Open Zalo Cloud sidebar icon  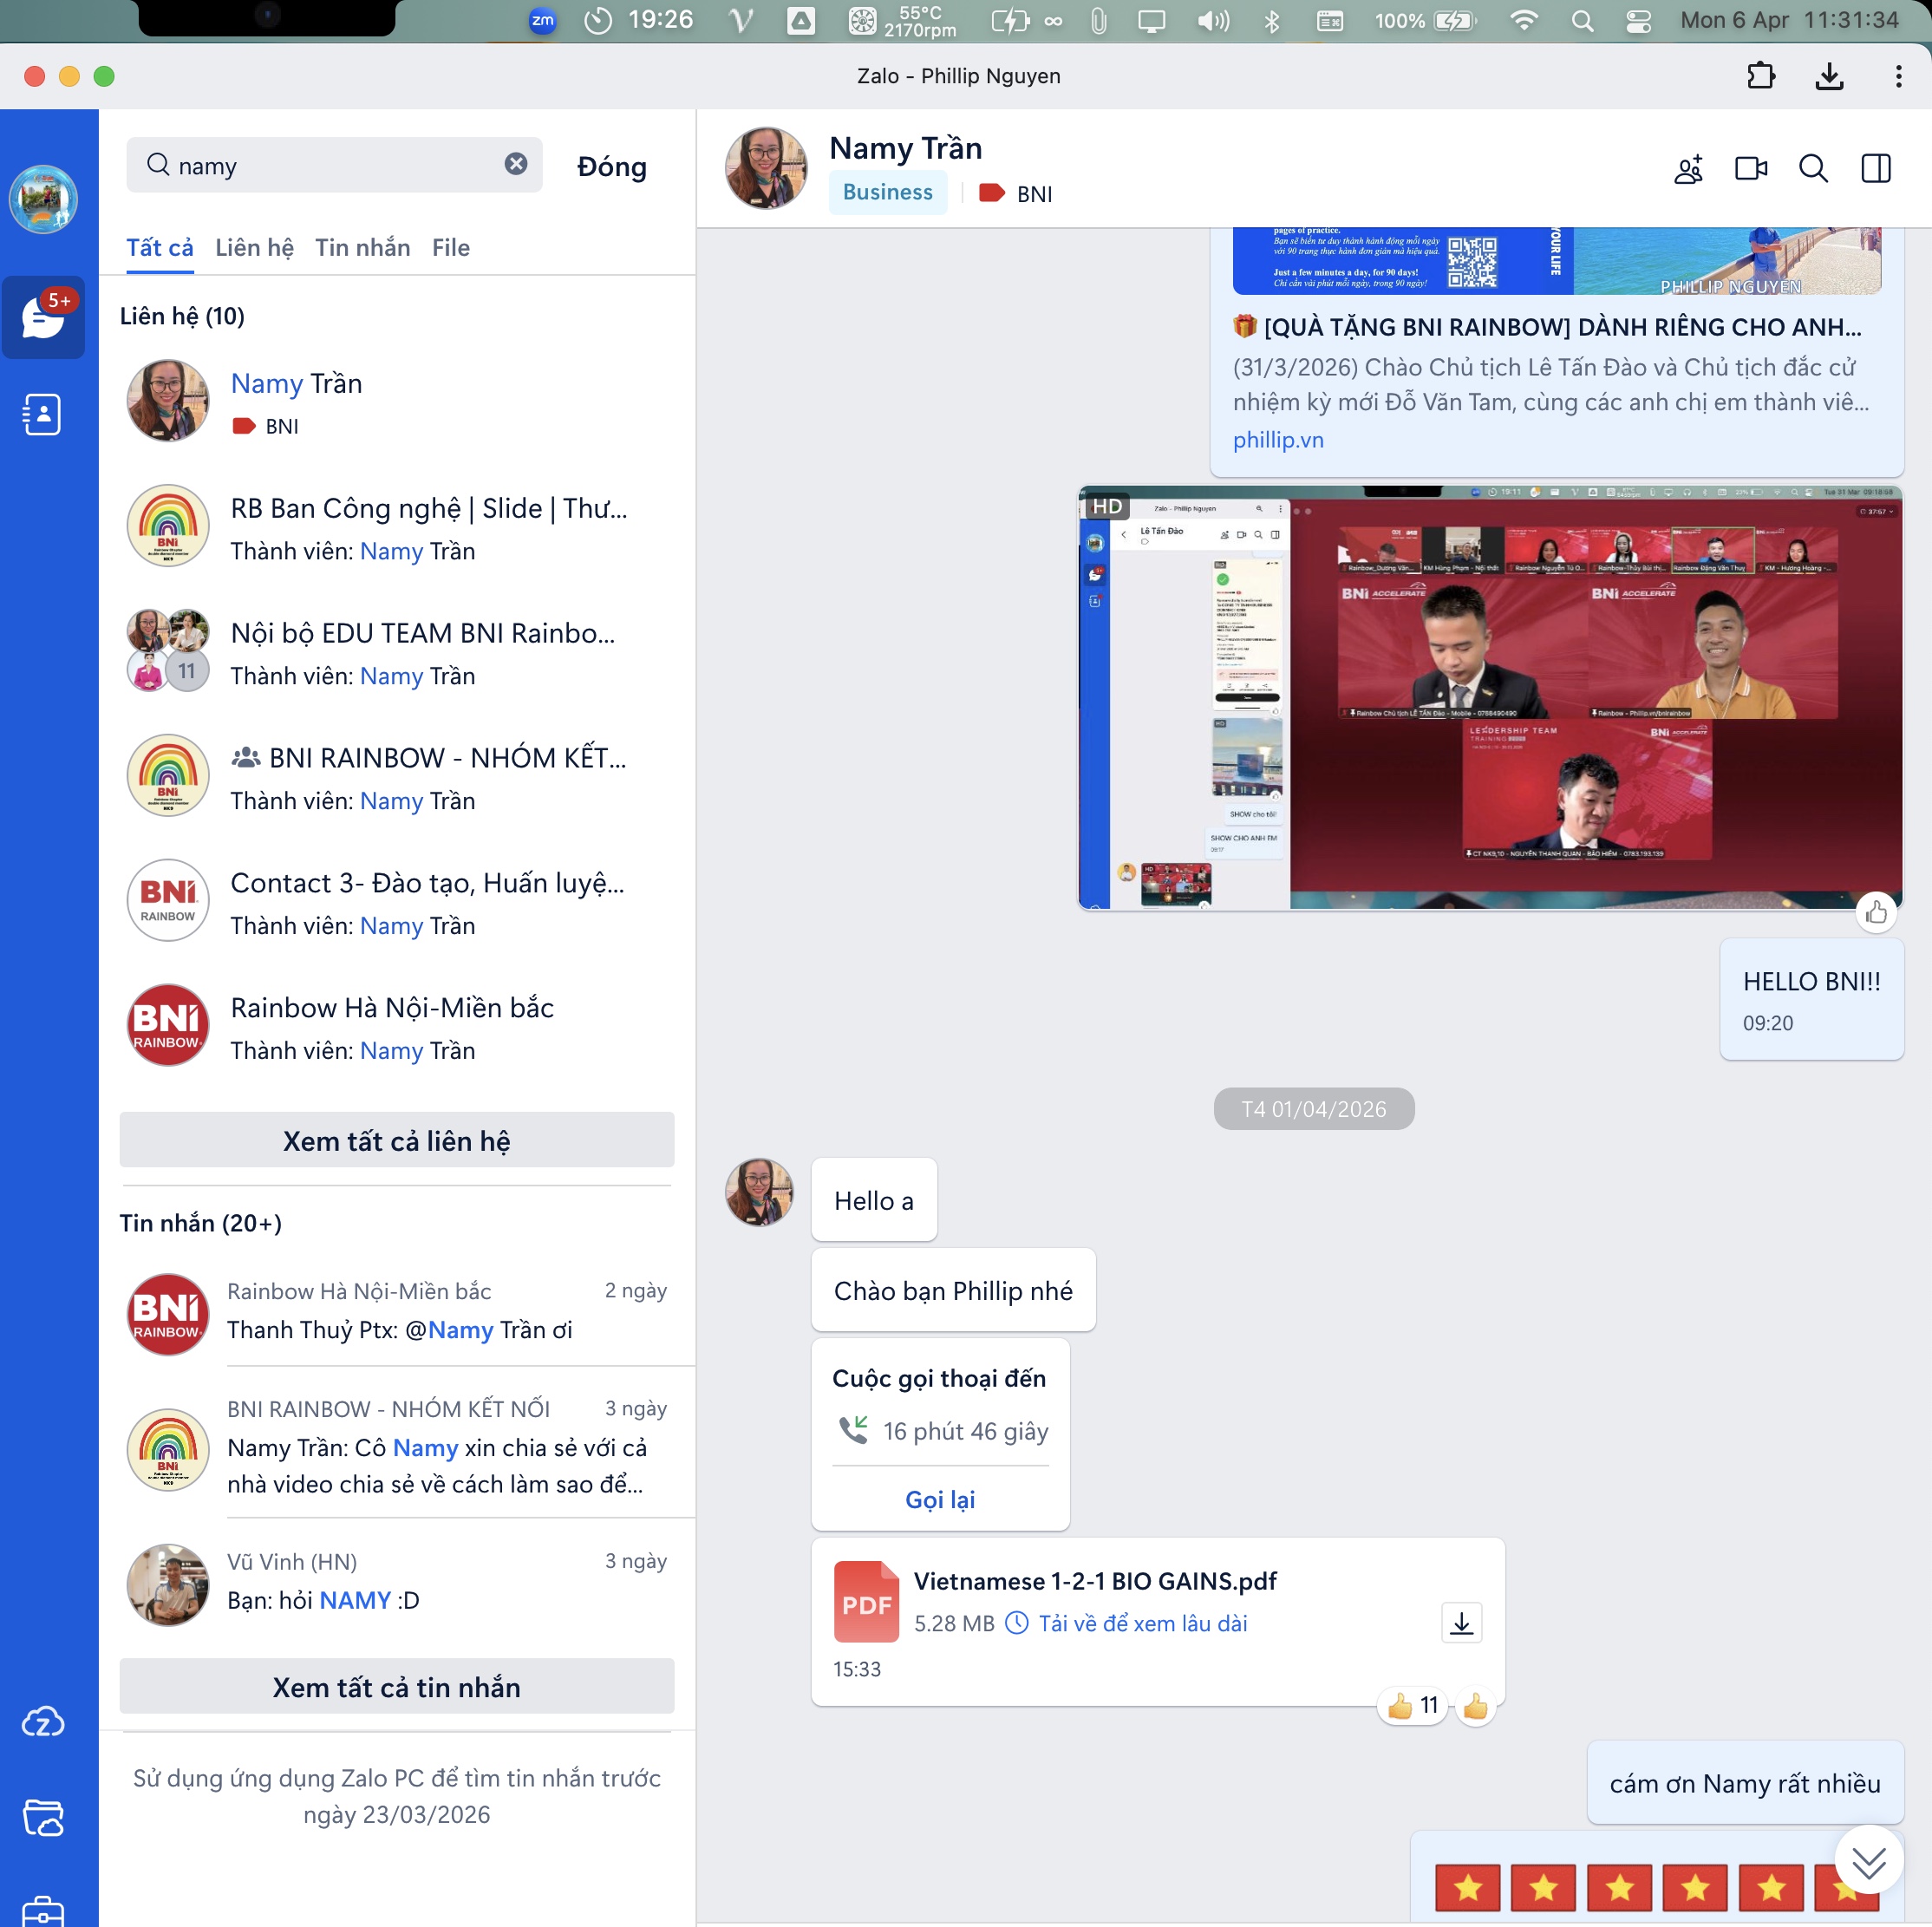click(x=42, y=1721)
